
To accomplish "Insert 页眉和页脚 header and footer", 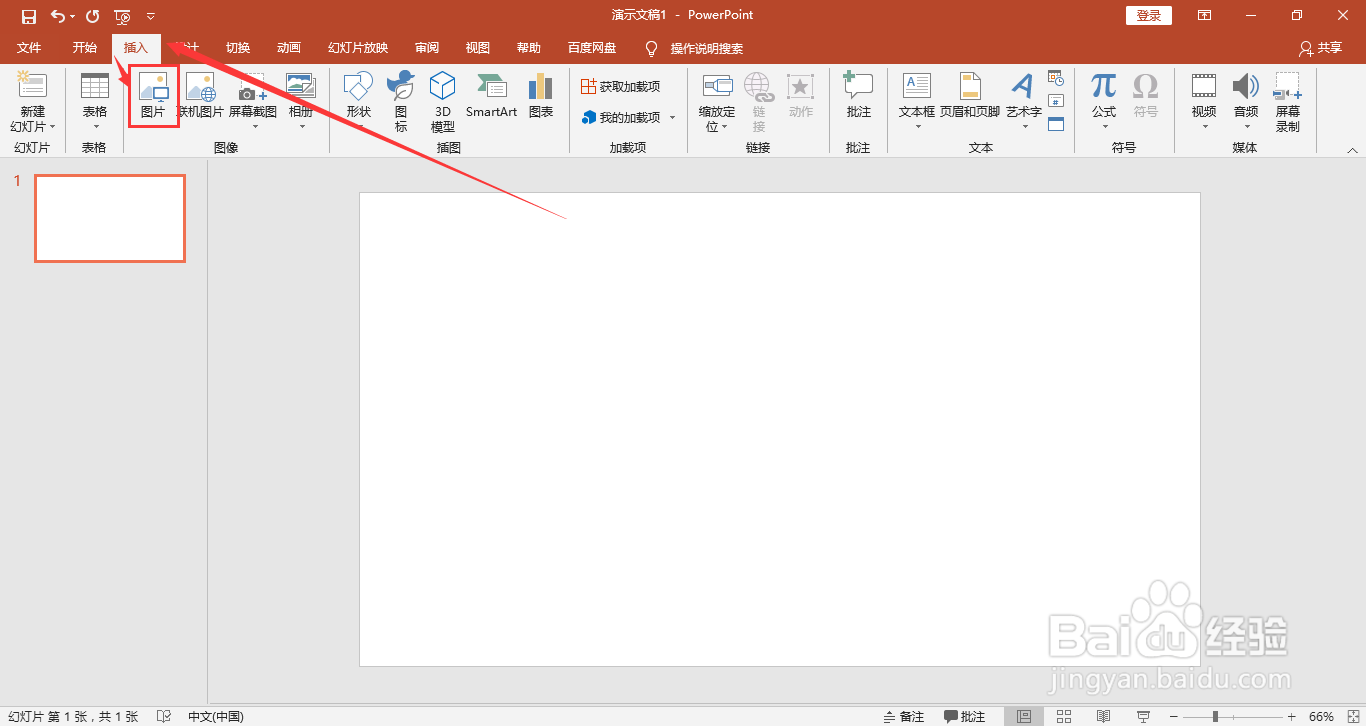I will pos(970,96).
